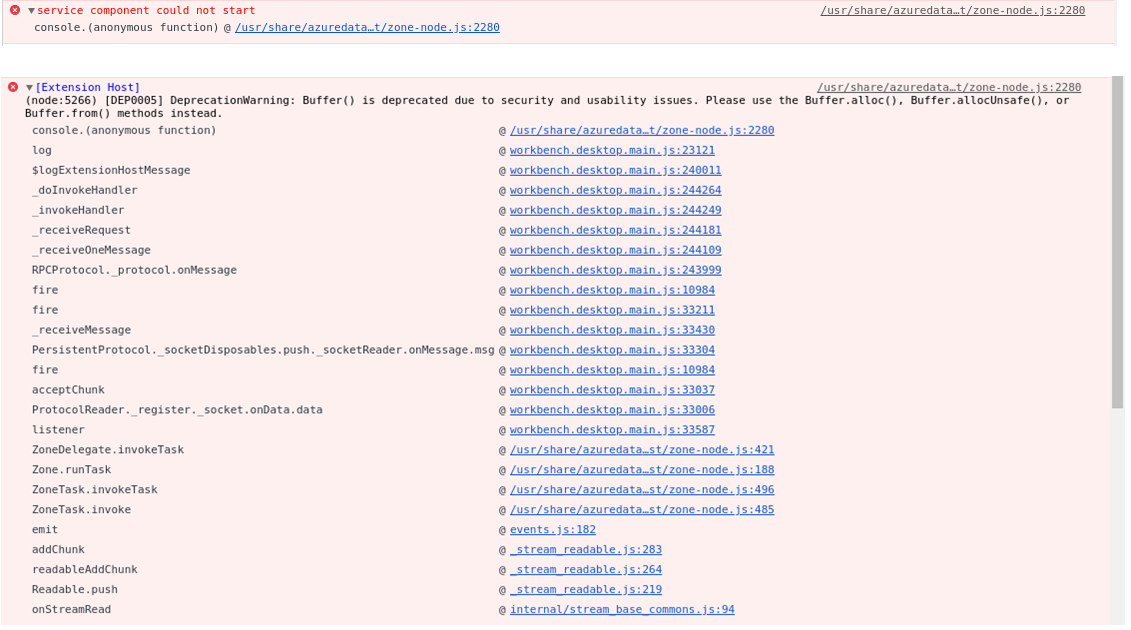Open _stream_readable.js:283 link for addChunk
The width and height of the screenshot is (1131, 630).
click(586, 549)
